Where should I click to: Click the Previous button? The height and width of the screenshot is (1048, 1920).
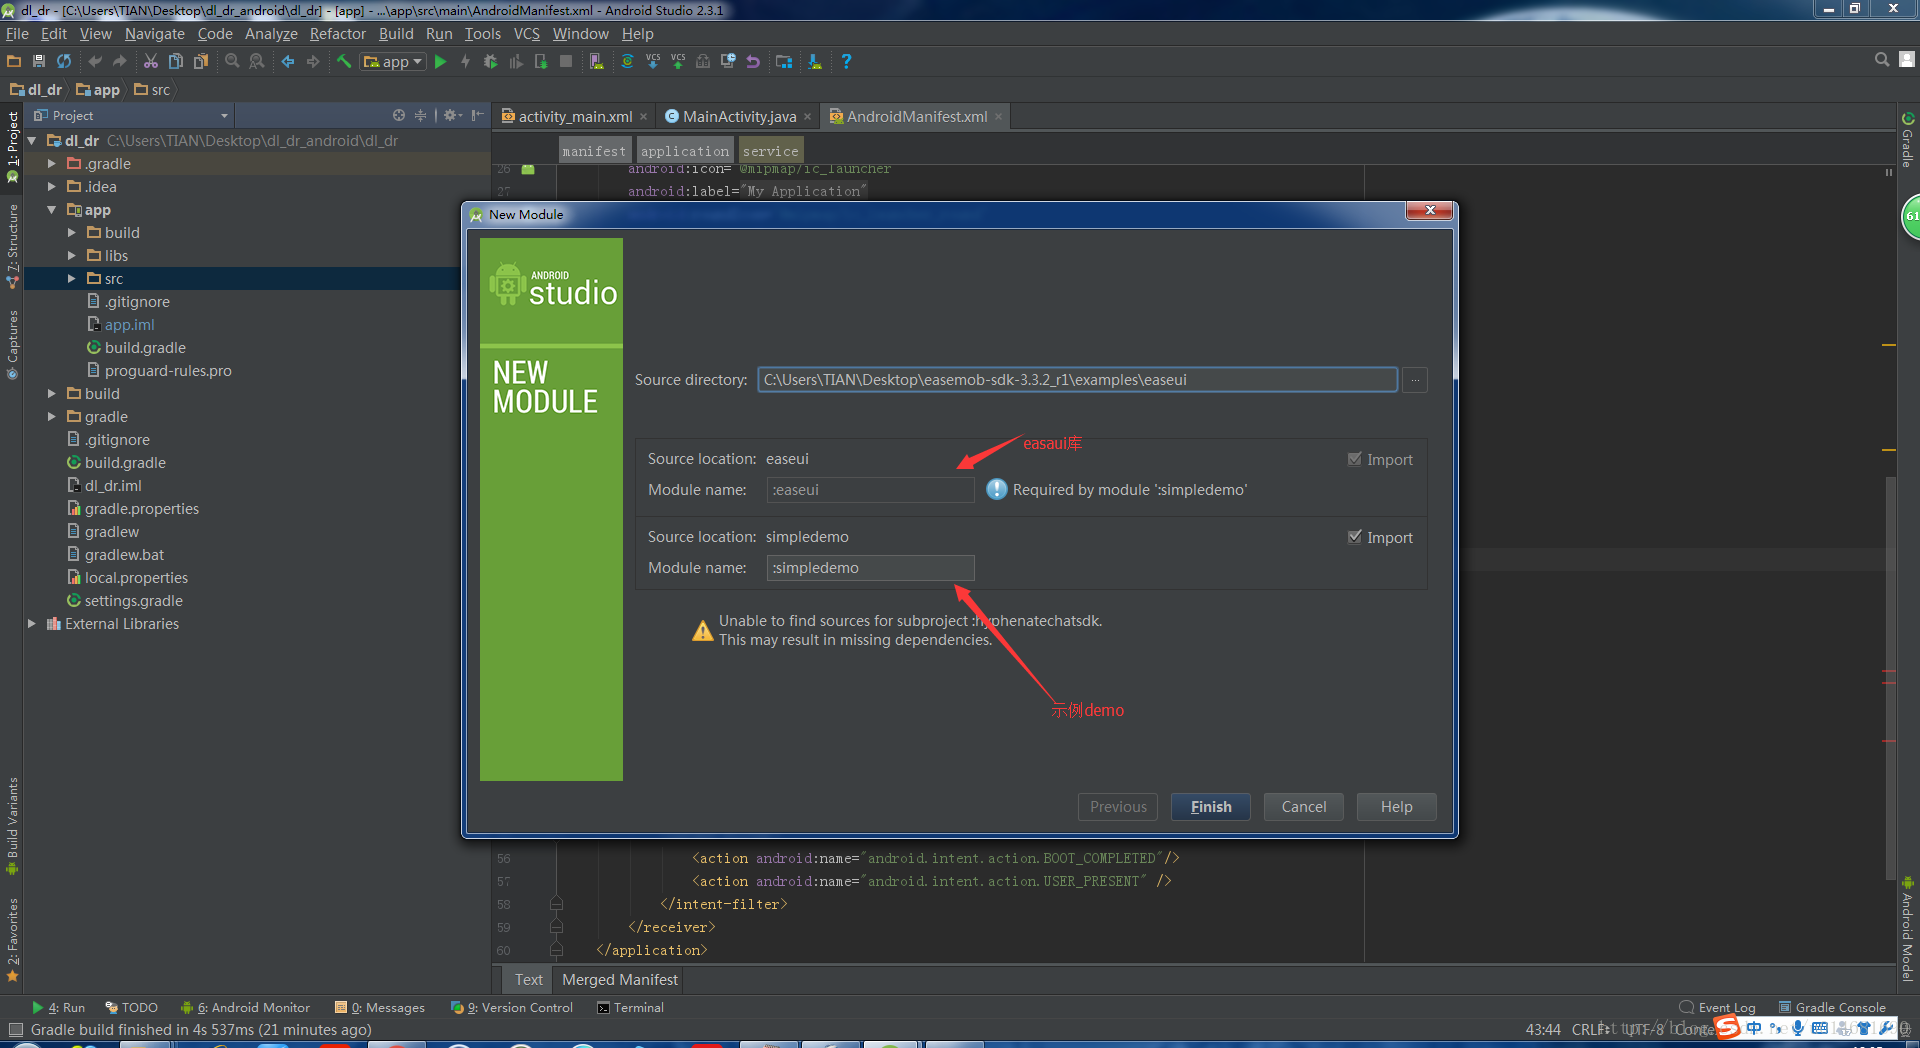pos(1118,807)
